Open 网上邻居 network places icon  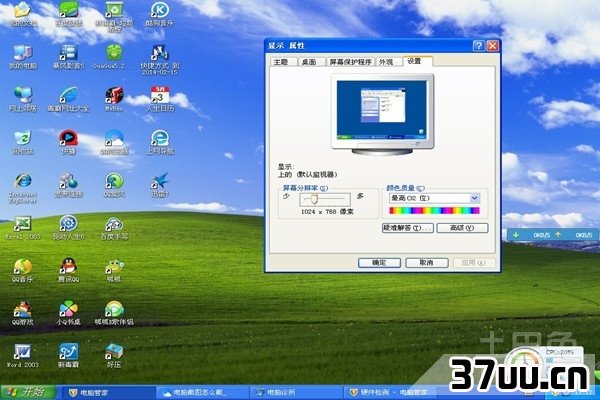(23, 96)
